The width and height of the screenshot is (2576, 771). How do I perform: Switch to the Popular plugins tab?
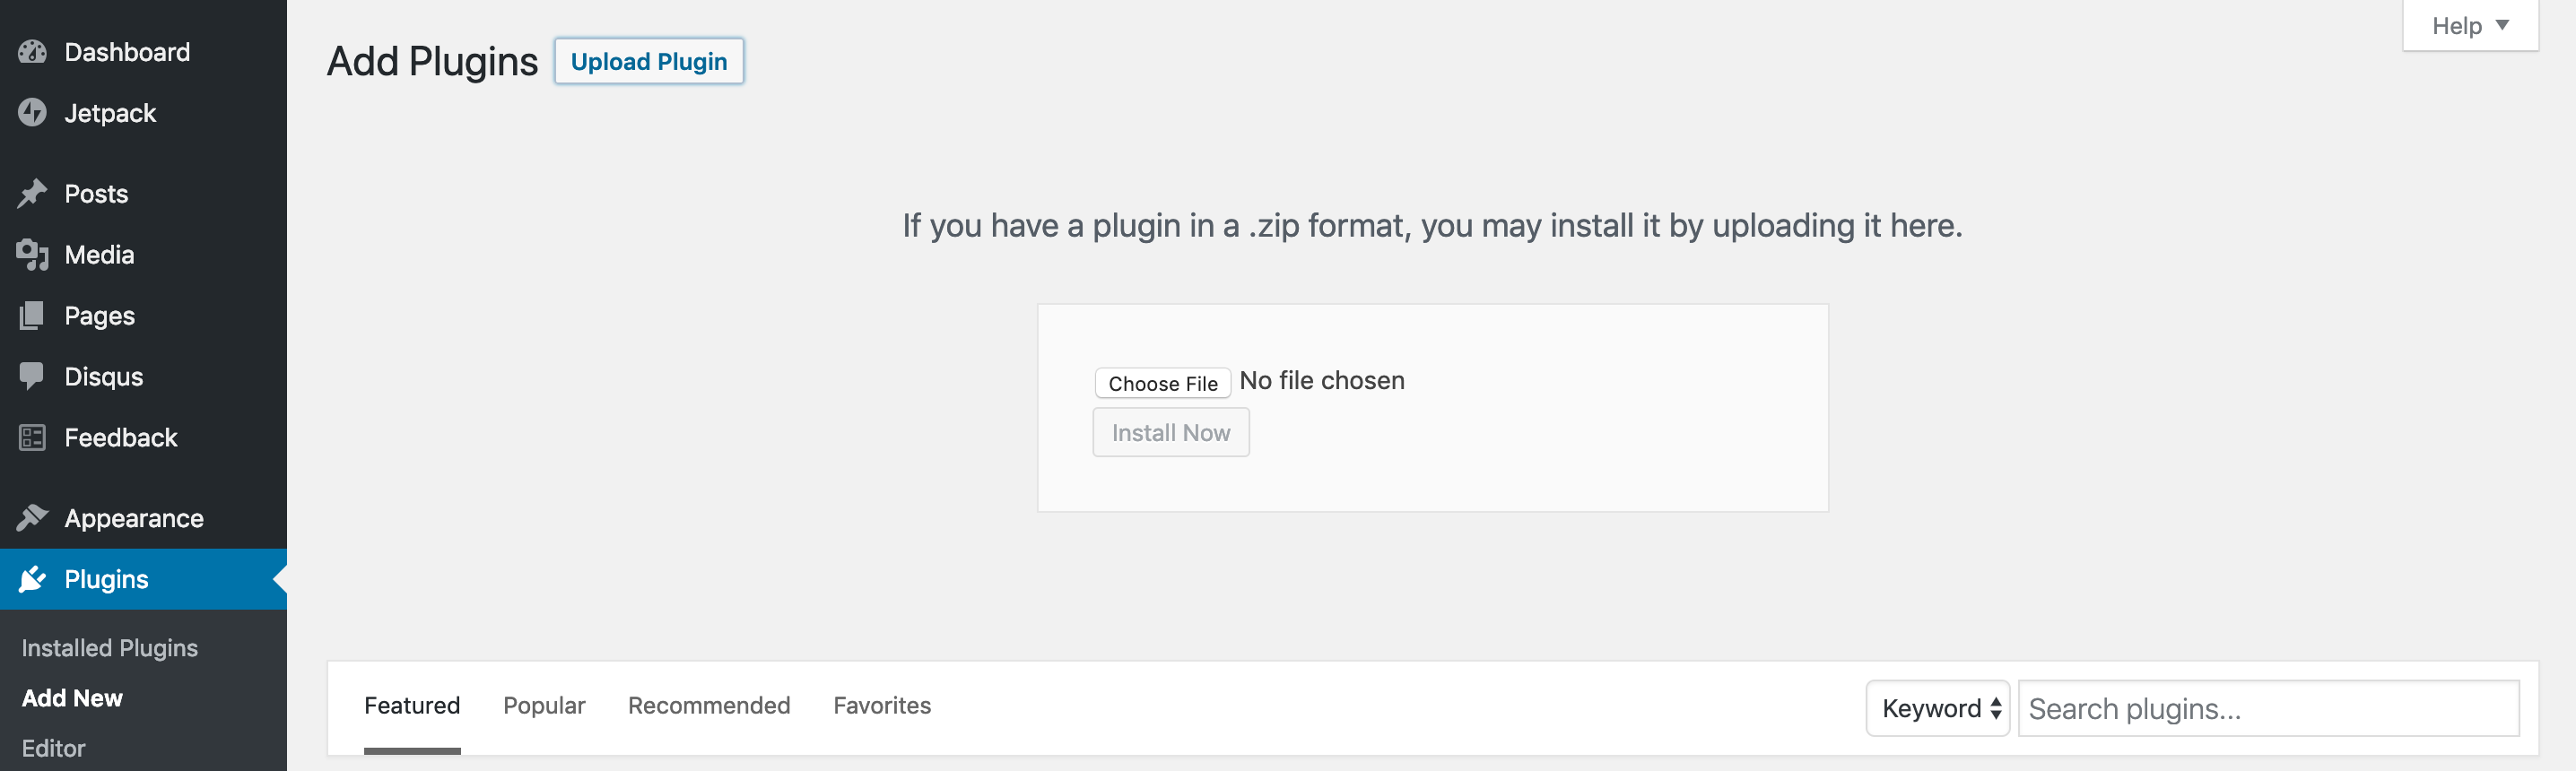[x=544, y=706]
